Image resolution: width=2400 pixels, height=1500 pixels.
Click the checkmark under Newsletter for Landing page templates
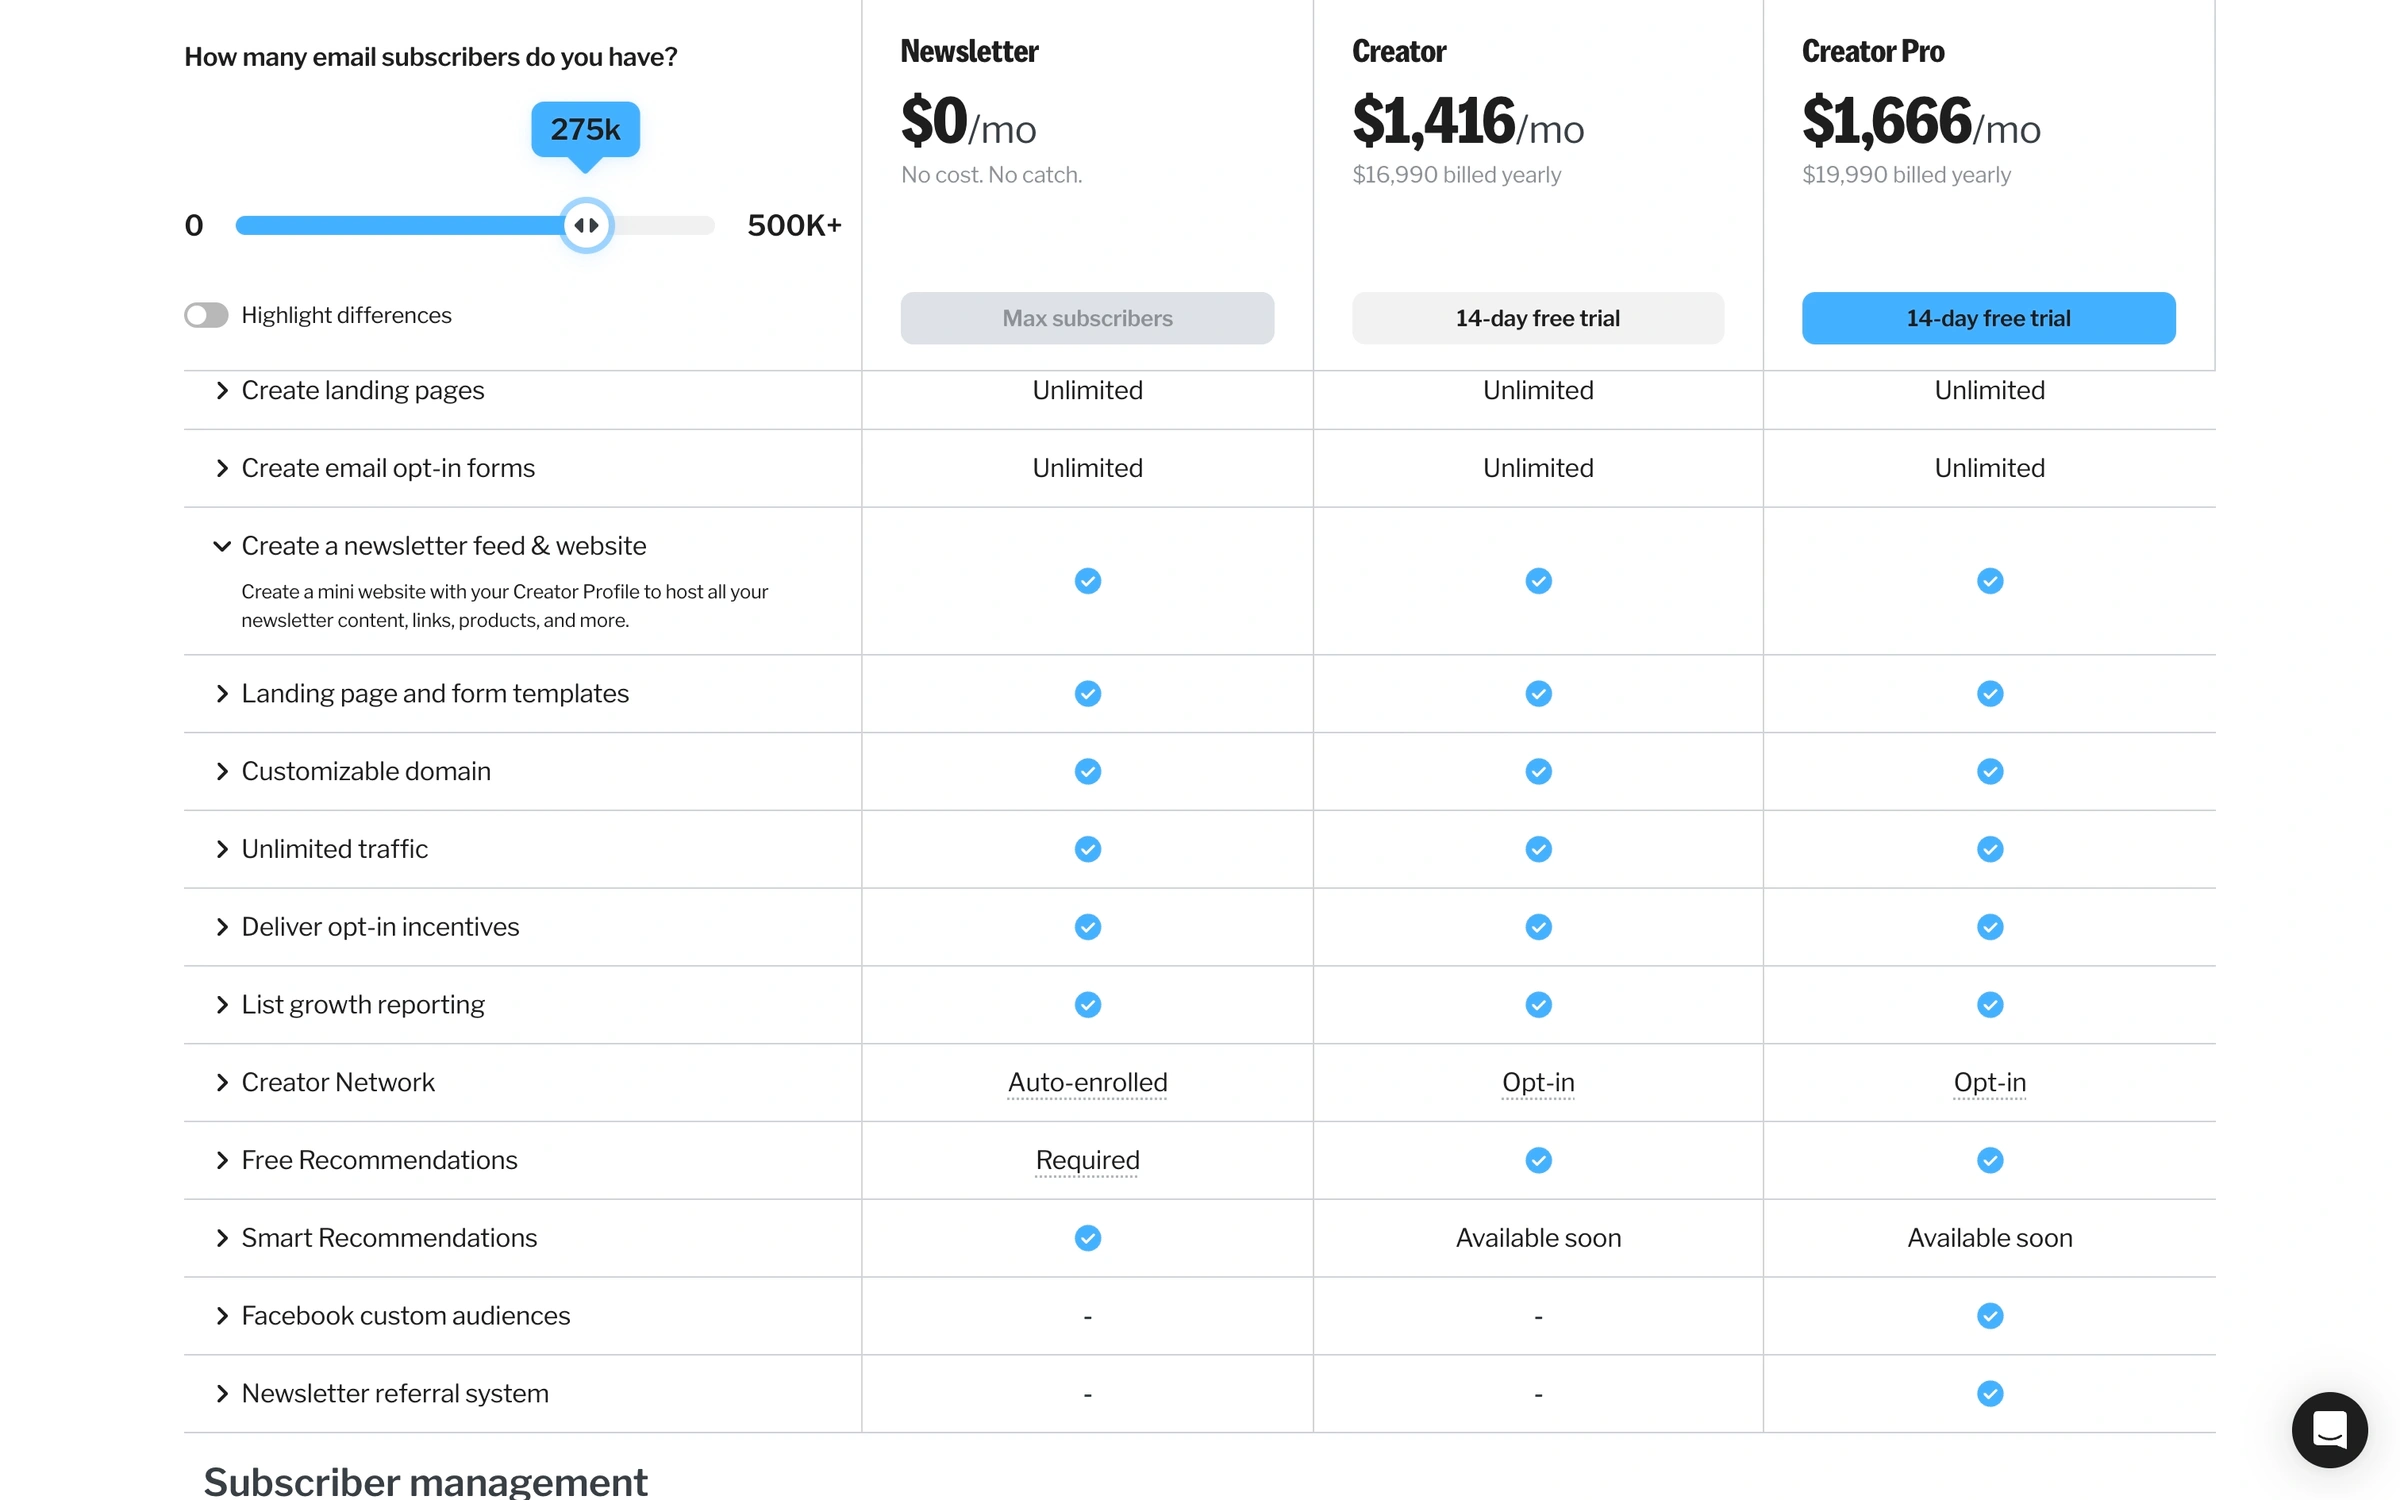[x=1087, y=693]
